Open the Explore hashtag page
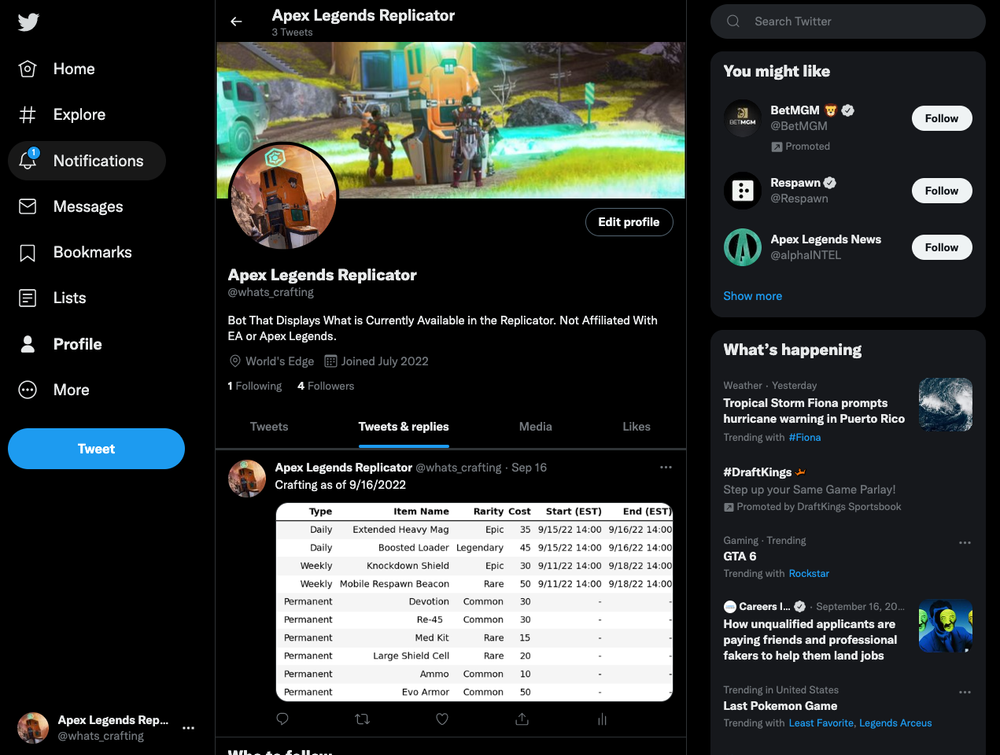This screenshot has height=755, width=1000. pos(62,115)
